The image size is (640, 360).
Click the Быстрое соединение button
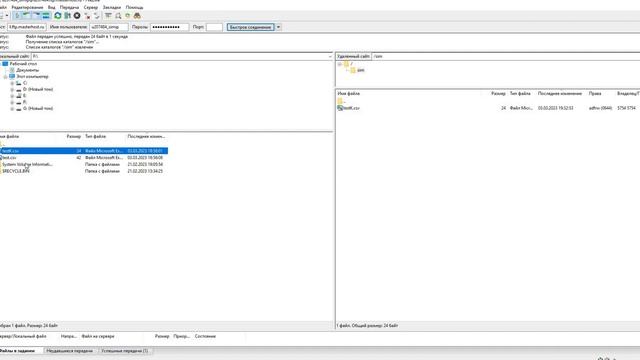click(x=251, y=27)
